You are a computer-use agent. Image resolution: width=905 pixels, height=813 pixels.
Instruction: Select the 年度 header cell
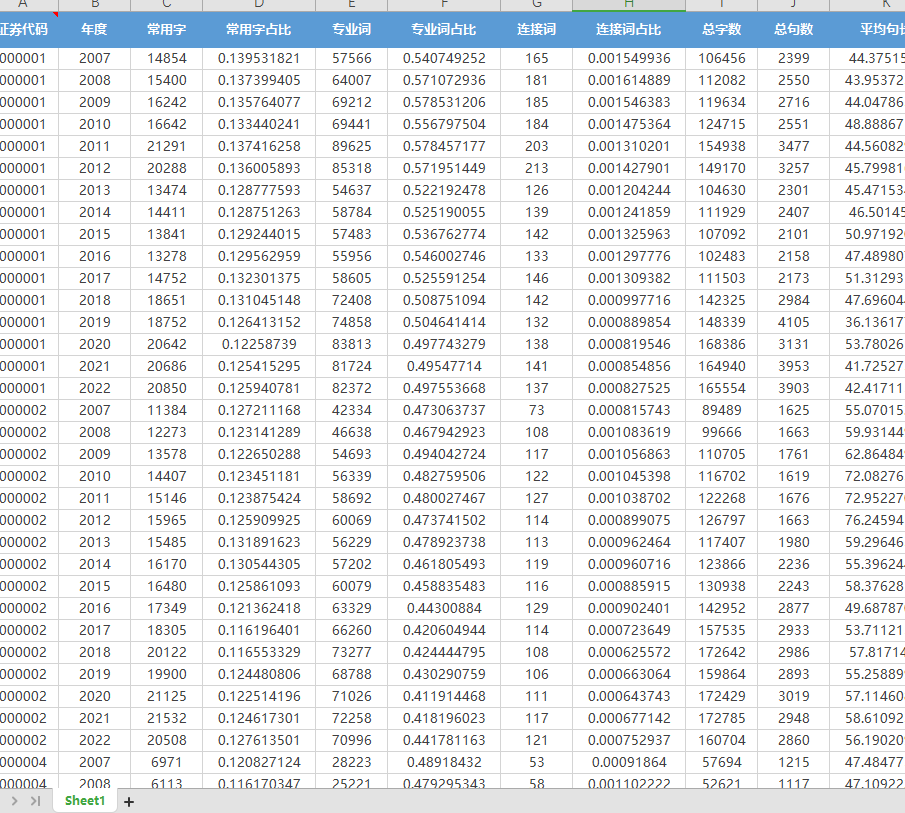(x=94, y=30)
